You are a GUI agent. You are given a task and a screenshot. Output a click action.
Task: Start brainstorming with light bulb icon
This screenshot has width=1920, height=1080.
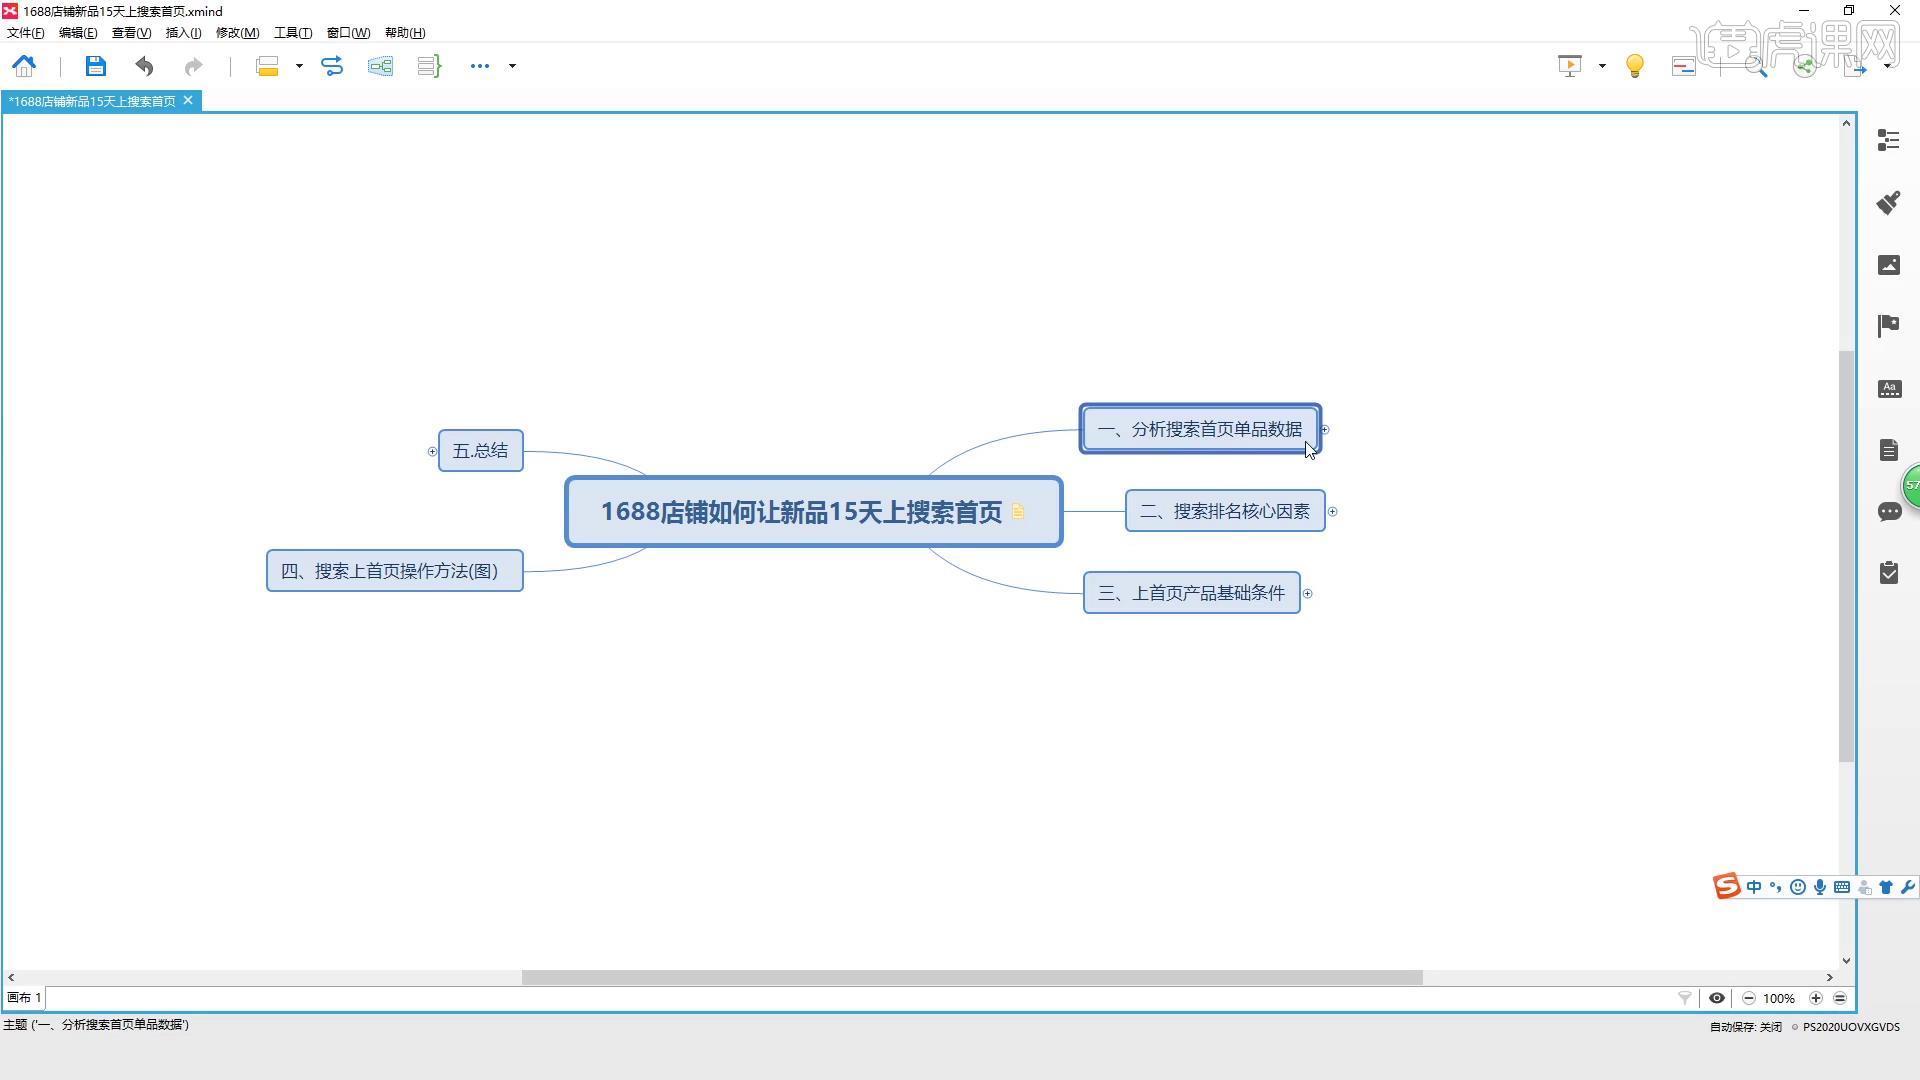(1635, 66)
